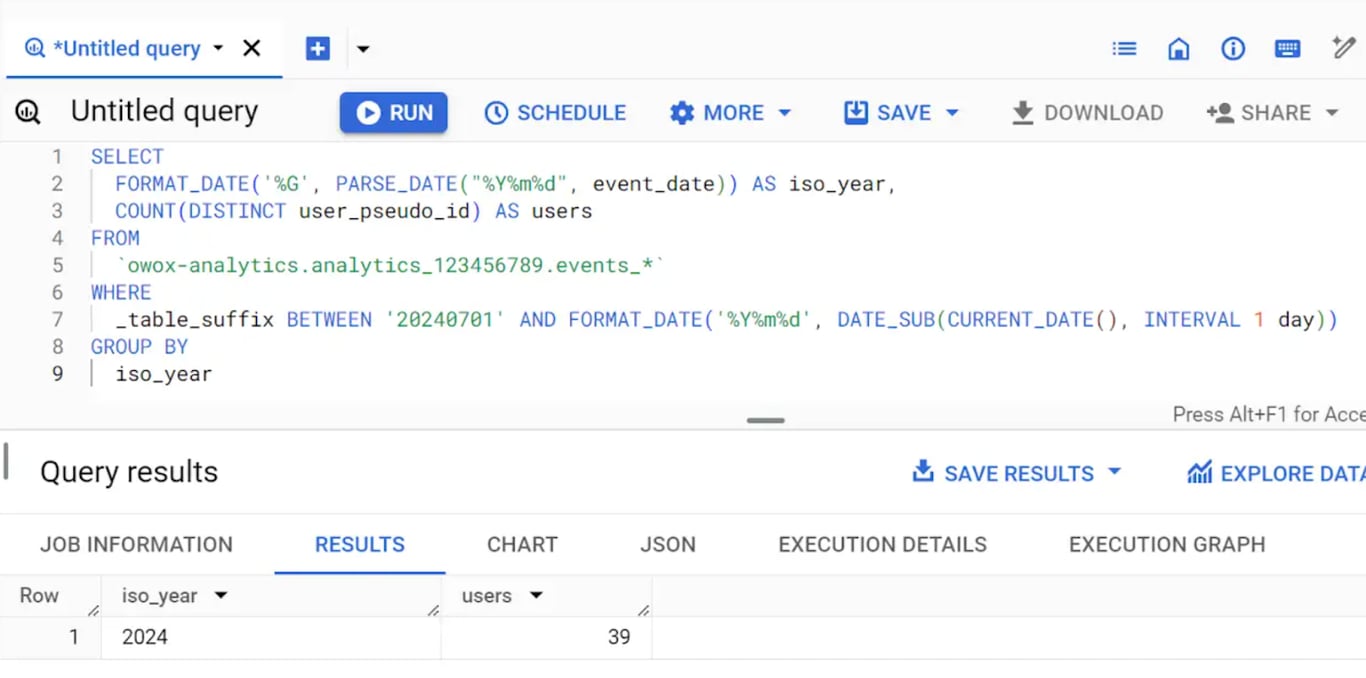Schedule the query
1366x678 pixels.
tap(555, 113)
